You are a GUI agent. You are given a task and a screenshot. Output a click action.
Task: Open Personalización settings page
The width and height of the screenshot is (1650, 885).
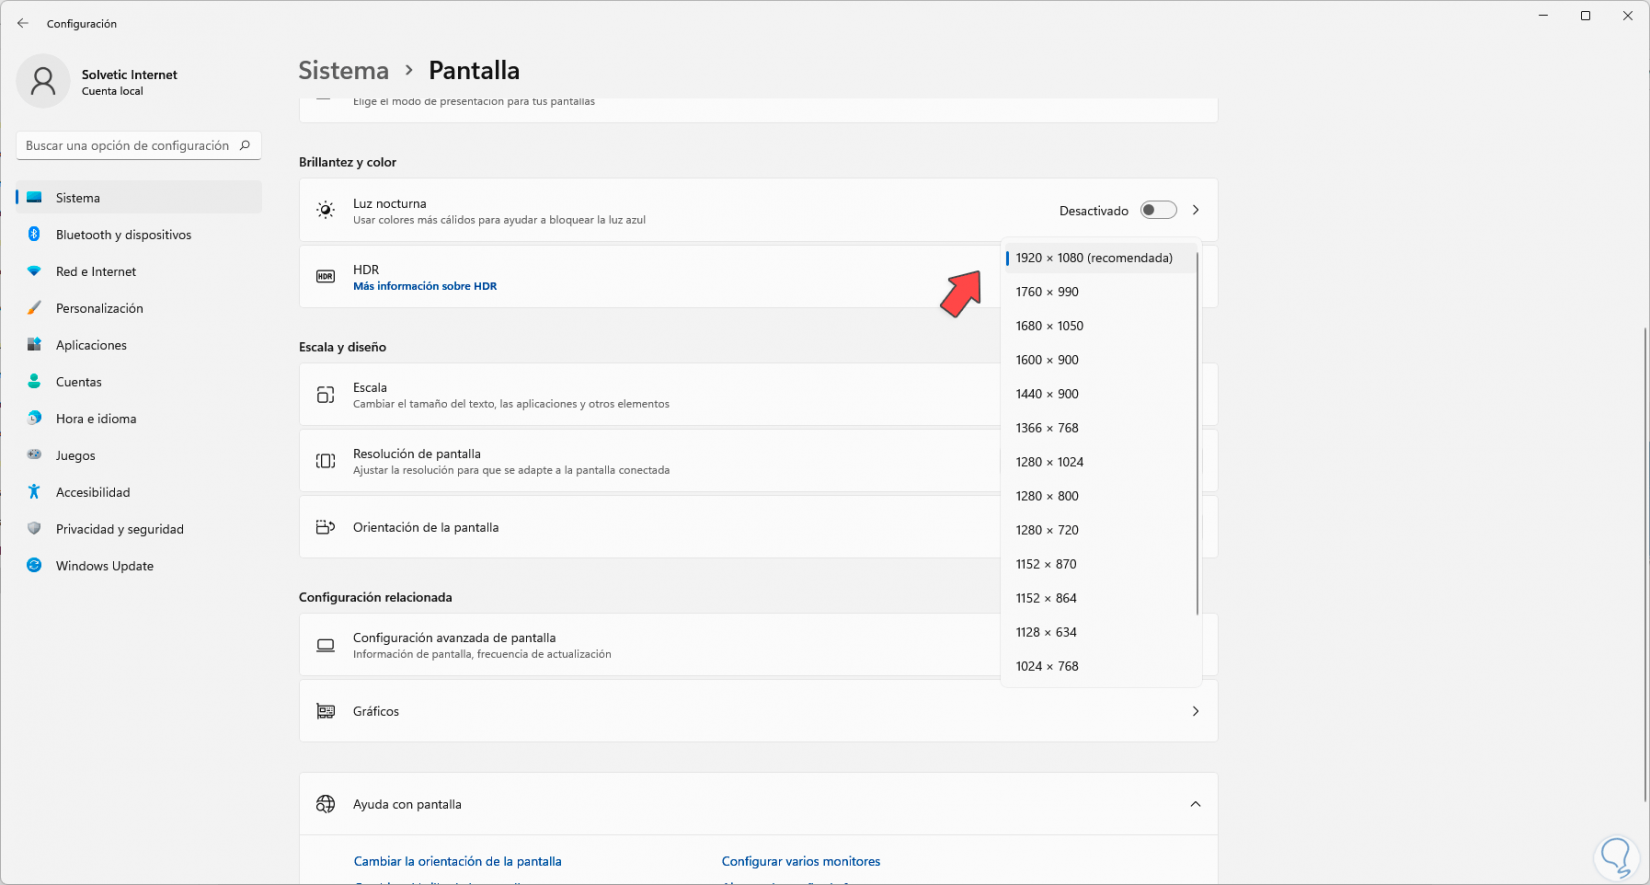(x=99, y=309)
